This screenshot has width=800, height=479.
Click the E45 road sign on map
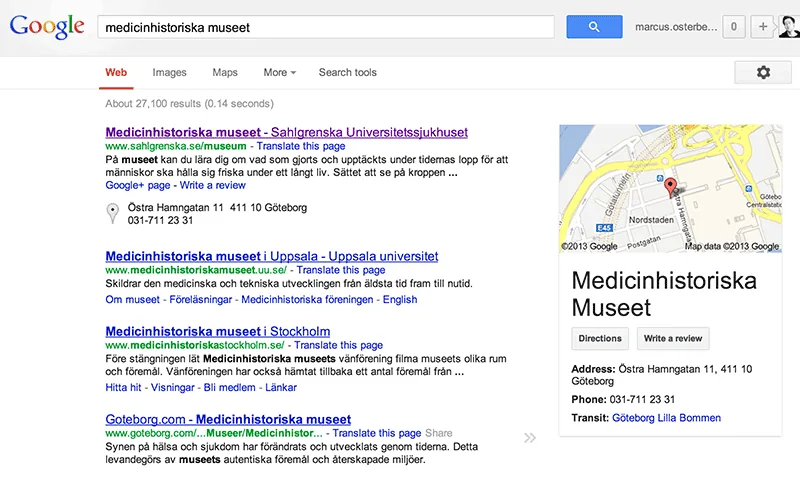(604, 228)
